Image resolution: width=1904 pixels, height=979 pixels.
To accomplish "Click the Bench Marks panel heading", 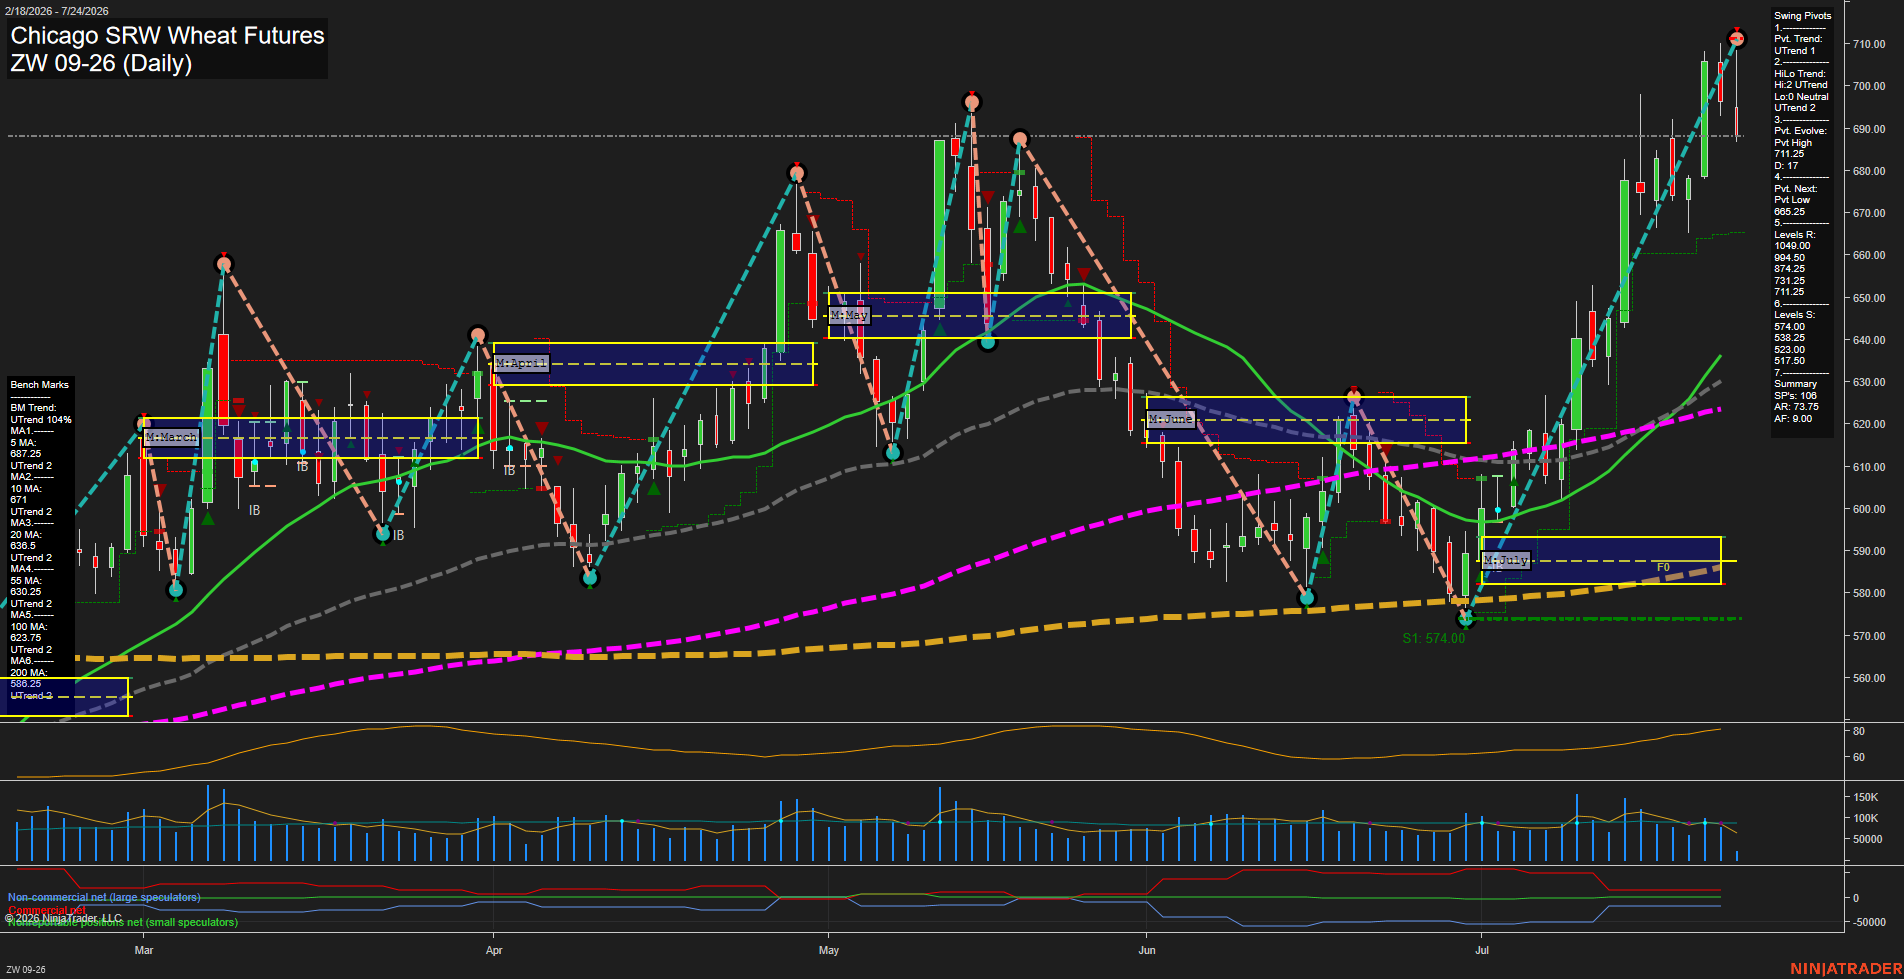I will [x=40, y=385].
